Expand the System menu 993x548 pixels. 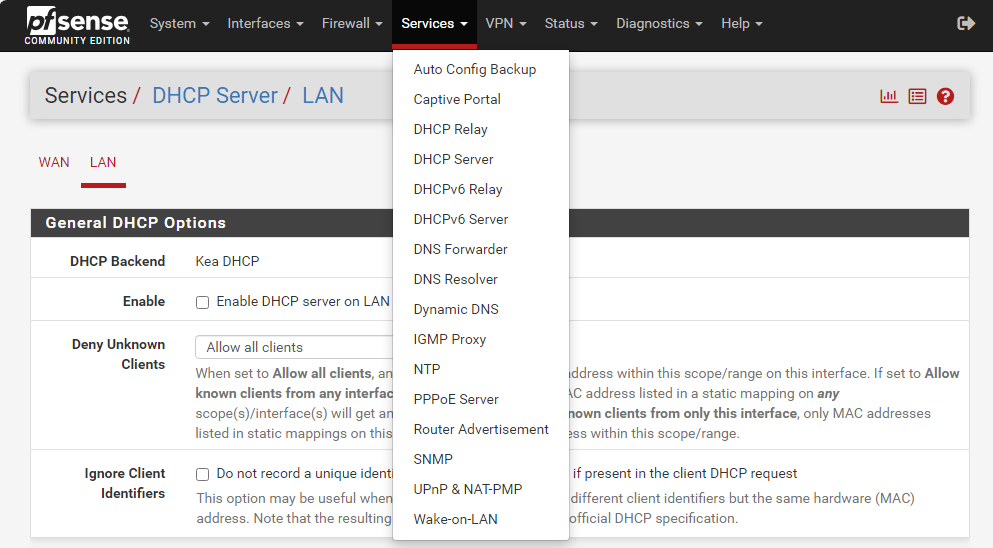[x=179, y=23]
